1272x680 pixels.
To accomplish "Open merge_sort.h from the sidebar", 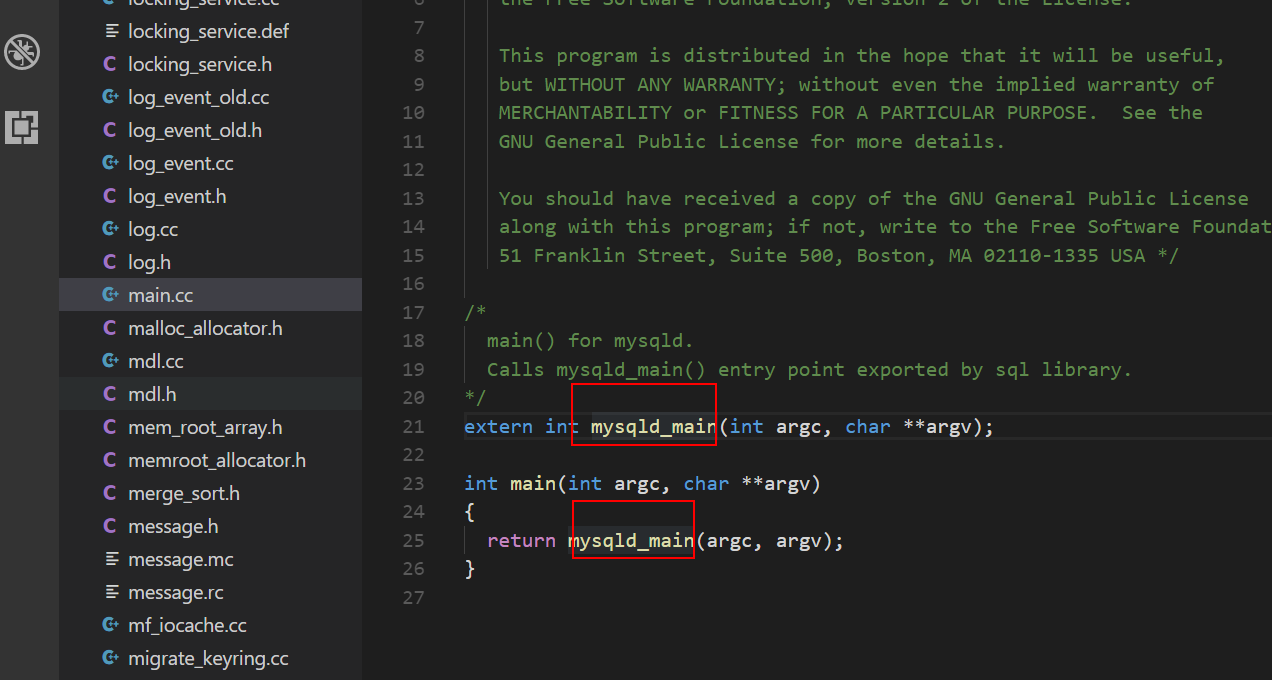I will click(x=184, y=492).
